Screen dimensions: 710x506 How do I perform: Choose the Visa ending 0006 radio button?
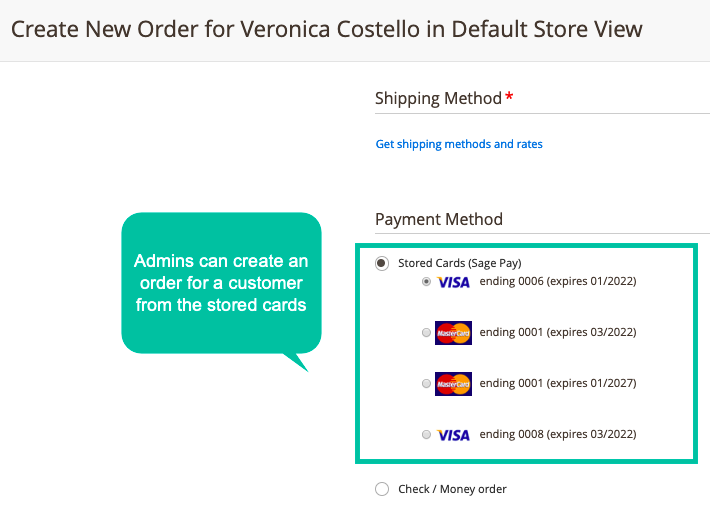[x=426, y=282]
